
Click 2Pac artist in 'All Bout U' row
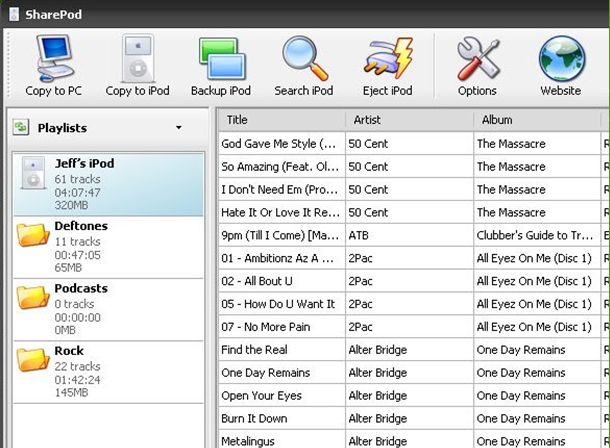[x=410, y=281]
